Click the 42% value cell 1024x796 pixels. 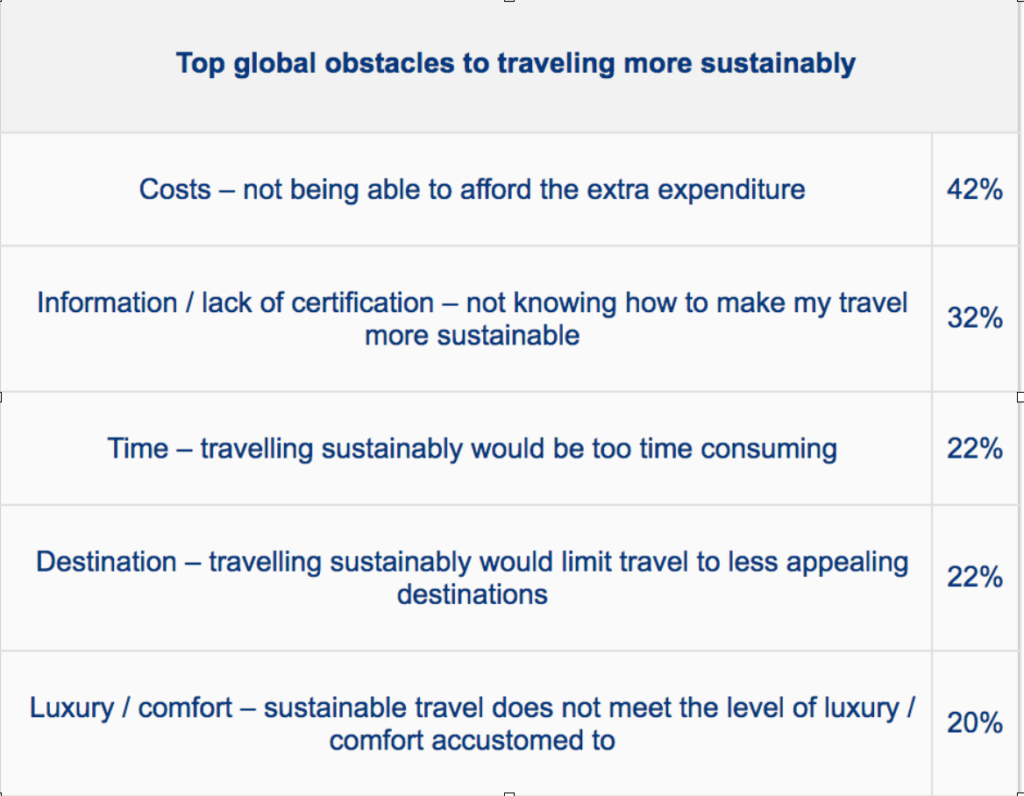tap(975, 189)
